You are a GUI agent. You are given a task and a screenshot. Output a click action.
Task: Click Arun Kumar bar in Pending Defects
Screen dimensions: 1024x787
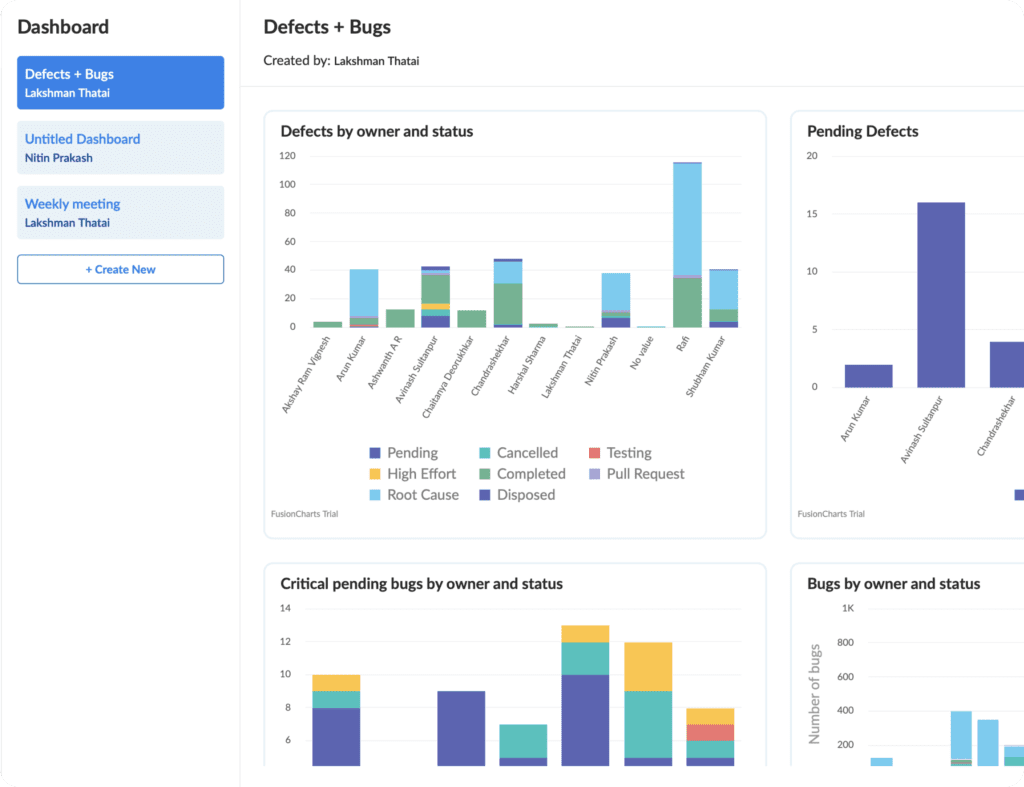(869, 376)
